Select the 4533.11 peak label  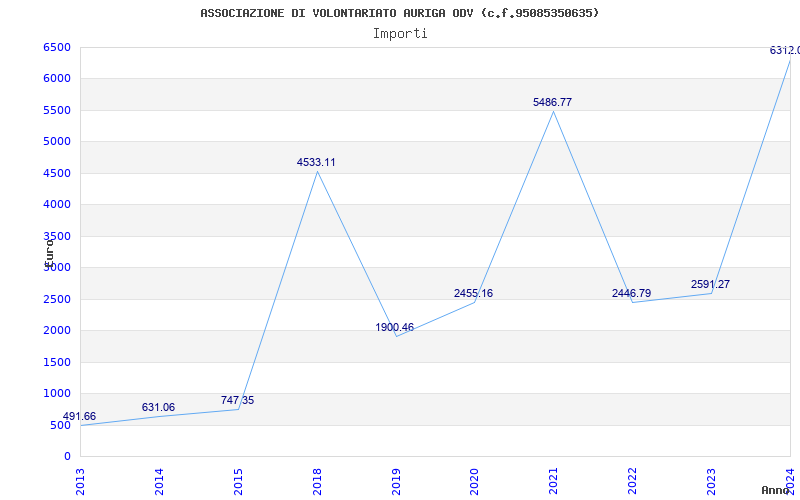(x=316, y=163)
